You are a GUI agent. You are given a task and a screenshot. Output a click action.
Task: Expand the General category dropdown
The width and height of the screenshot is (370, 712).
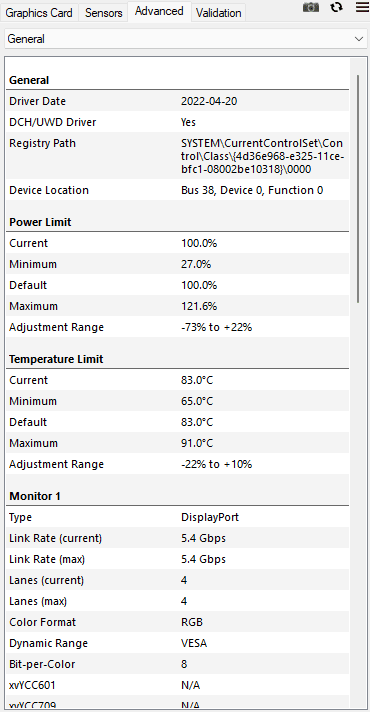point(185,39)
